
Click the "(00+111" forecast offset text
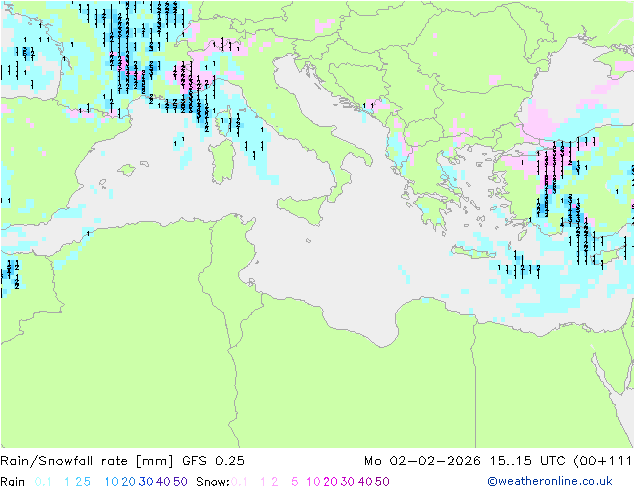coord(602,461)
